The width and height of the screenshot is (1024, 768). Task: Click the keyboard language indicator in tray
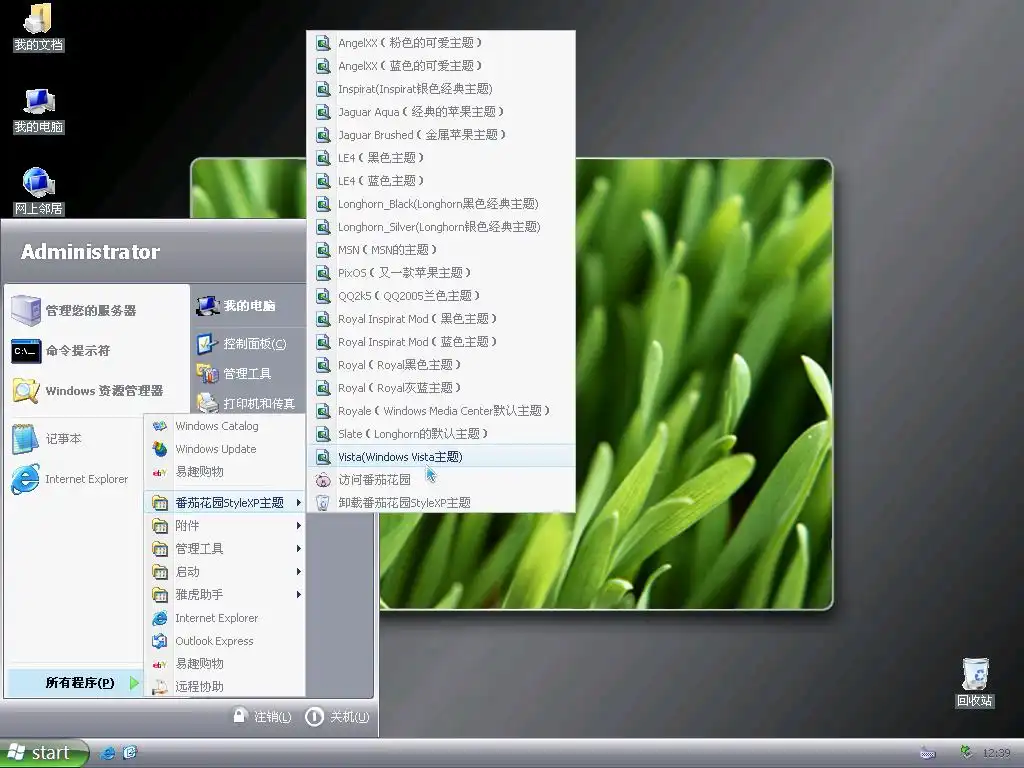[927, 753]
